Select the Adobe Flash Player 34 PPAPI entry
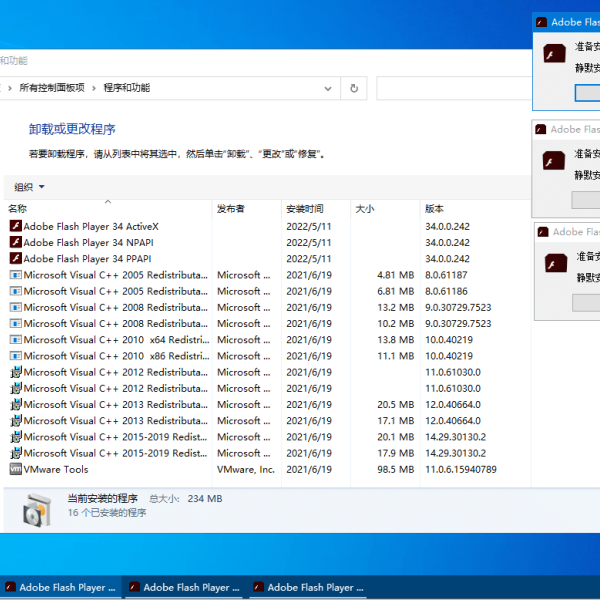The width and height of the screenshot is (600, 600). point(87,259)
